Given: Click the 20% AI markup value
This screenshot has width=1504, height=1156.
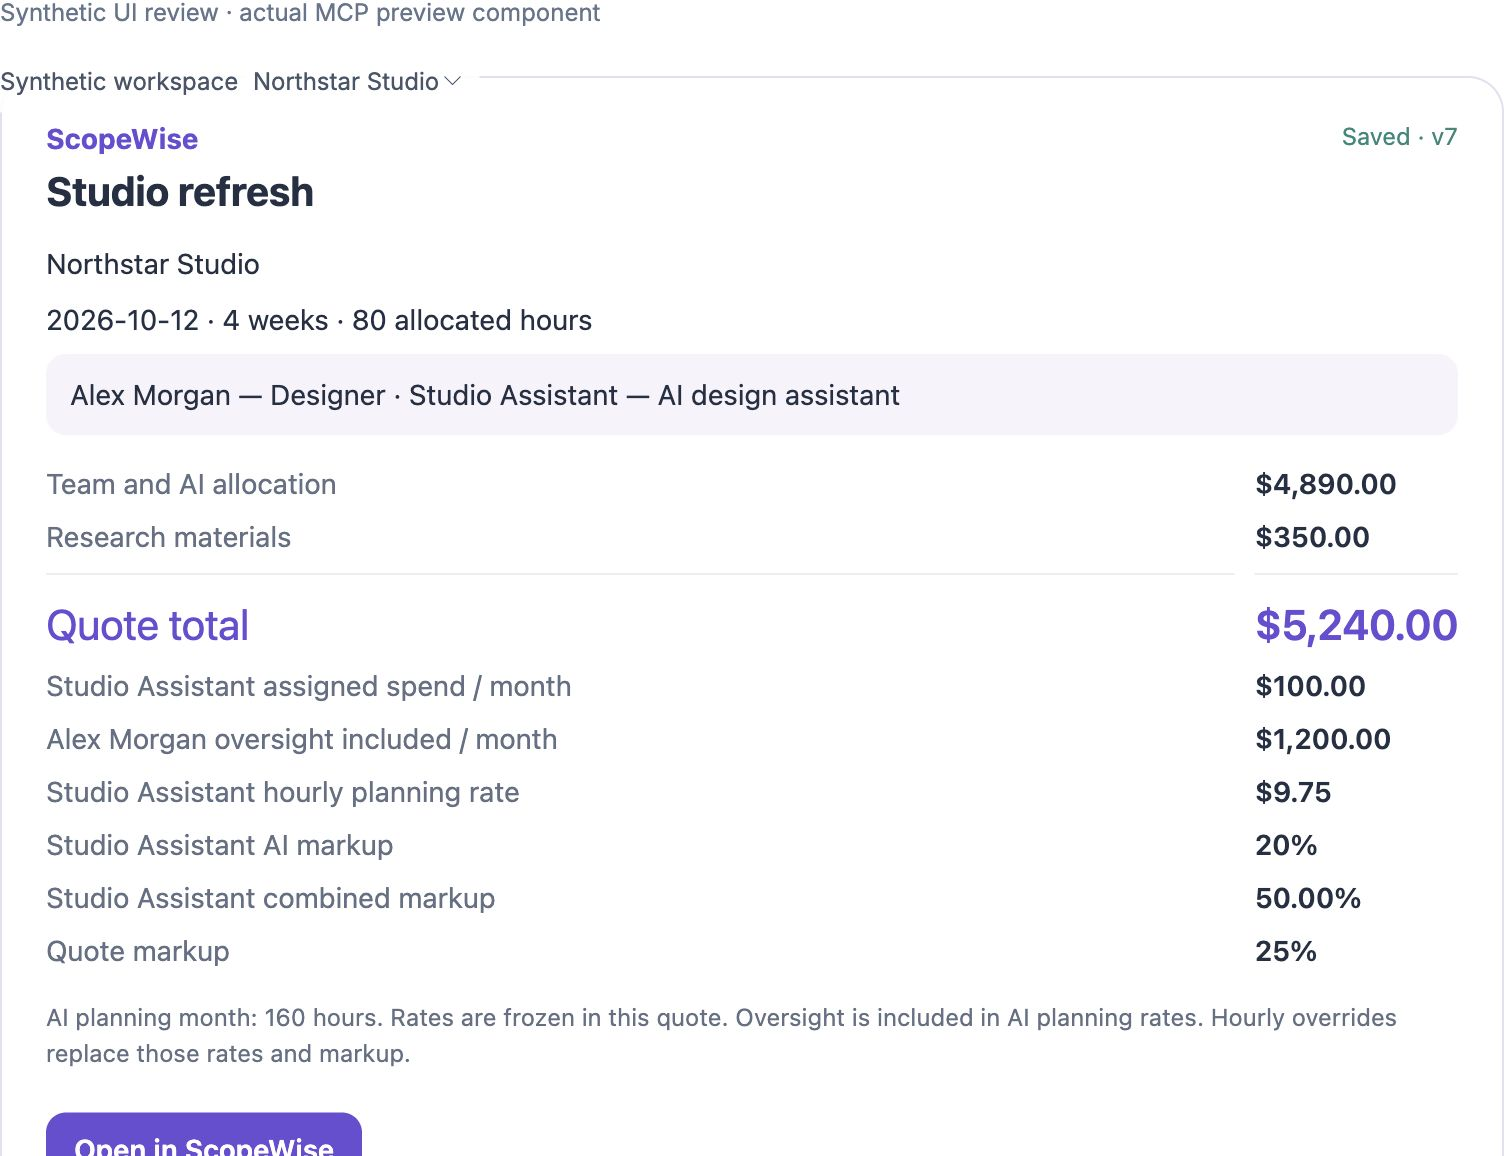Looking at the screenshot, I should (1286, 845).
